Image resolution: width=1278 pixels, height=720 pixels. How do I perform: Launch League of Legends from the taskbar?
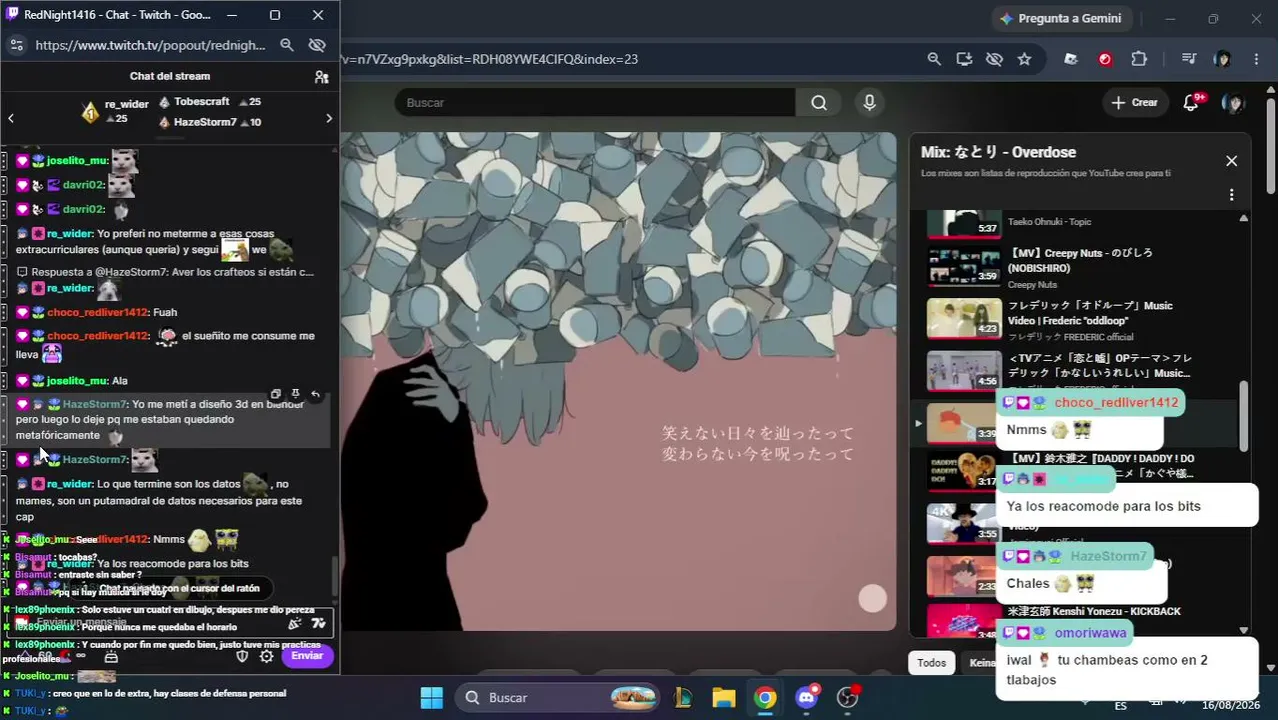(x=683, y=697)
